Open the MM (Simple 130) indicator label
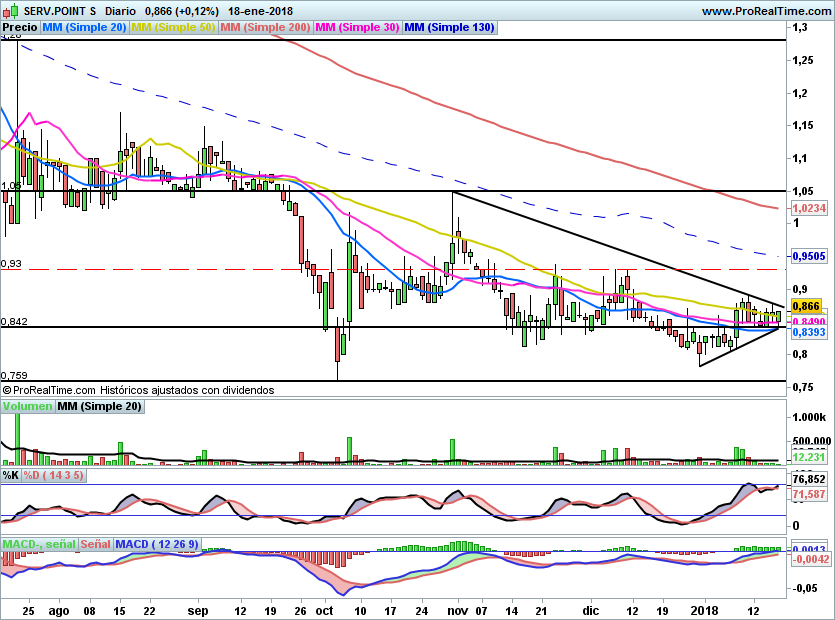Screen dimensions: 835x620 tap(449, 28)
